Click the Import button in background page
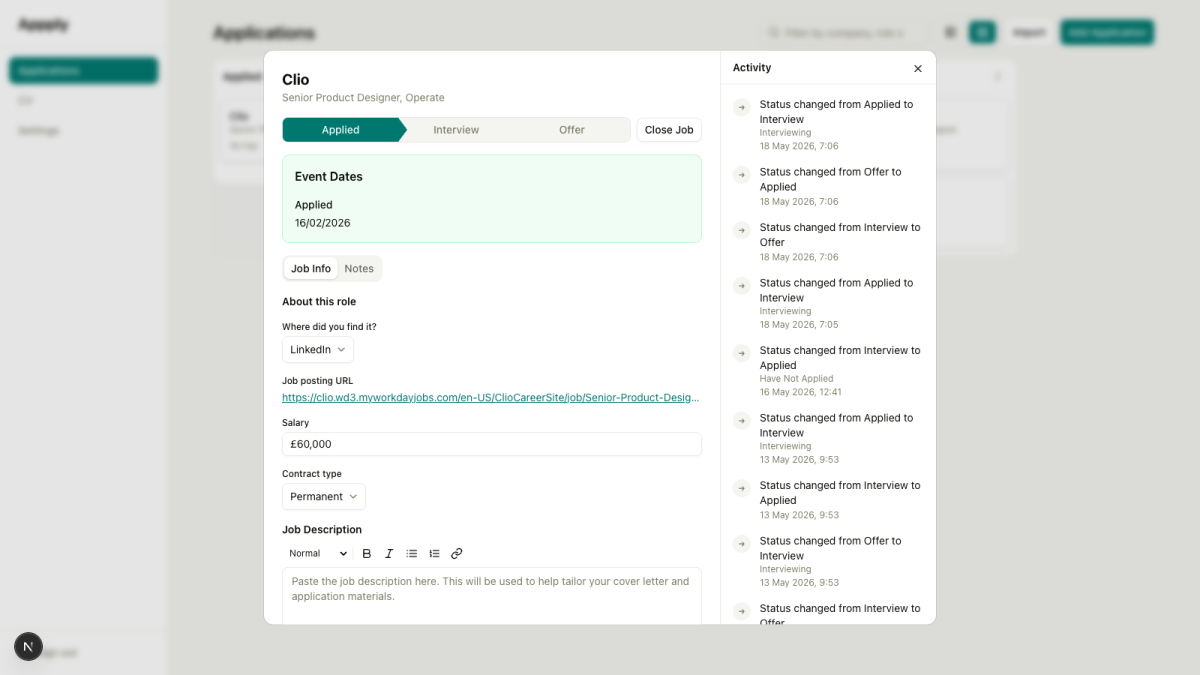 [x=1029, y=32]
